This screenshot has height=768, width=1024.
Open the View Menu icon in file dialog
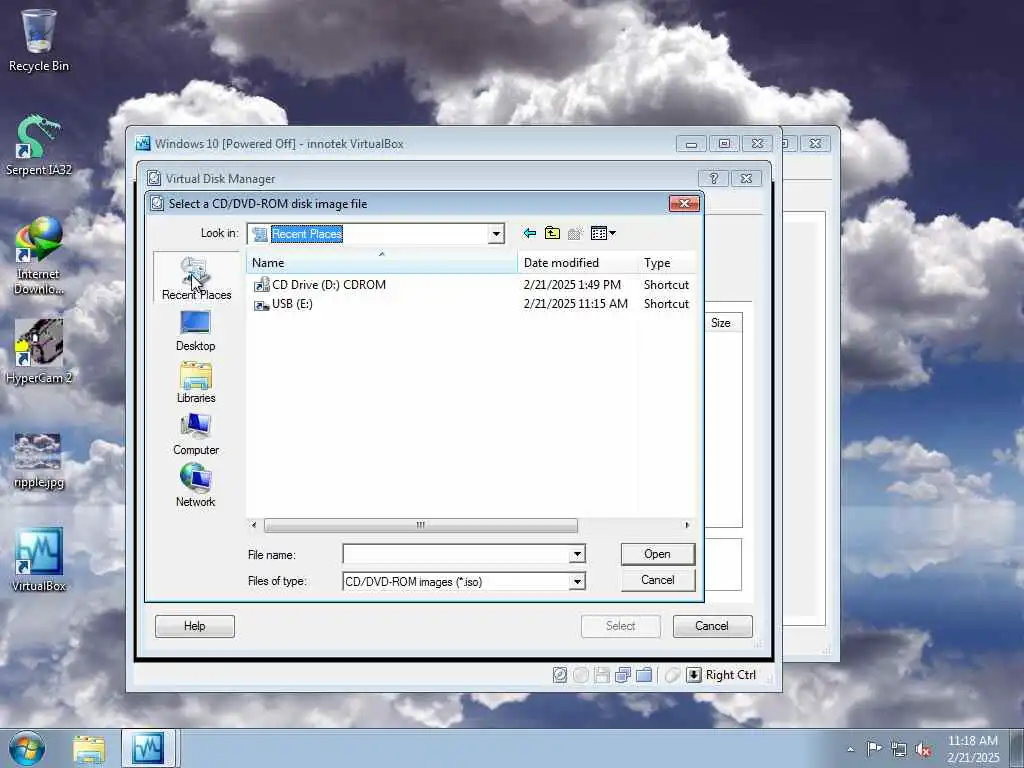coord(599,233)
